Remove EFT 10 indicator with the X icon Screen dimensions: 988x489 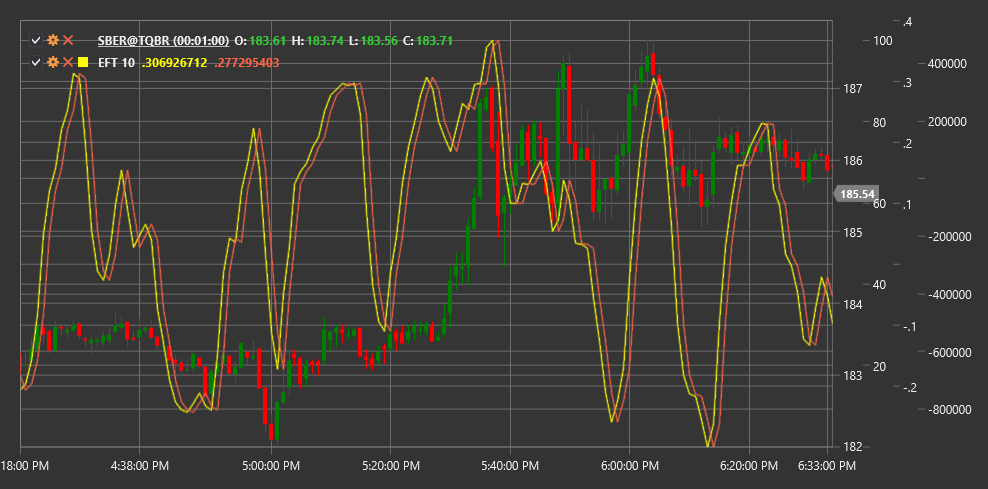[68, 62]
